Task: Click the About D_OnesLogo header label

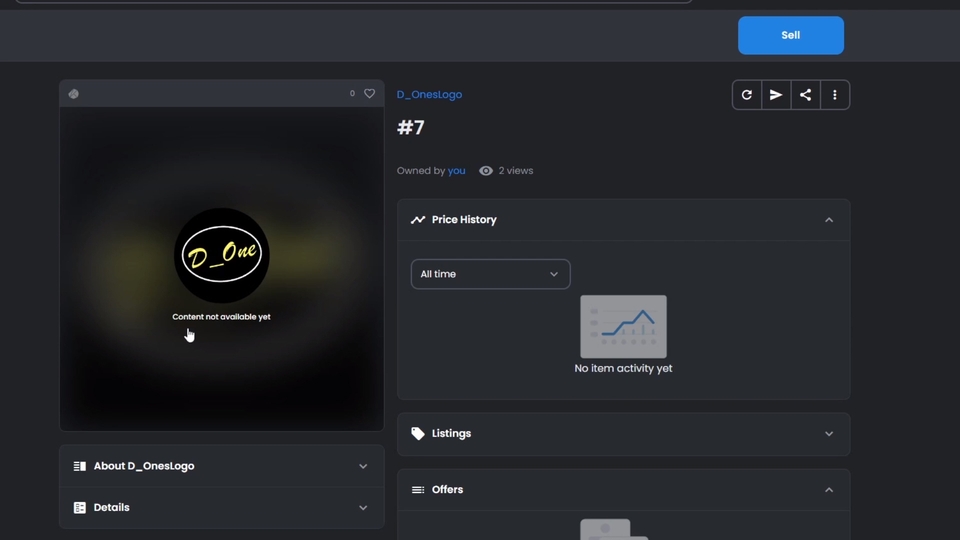Action: coord(144,466)
